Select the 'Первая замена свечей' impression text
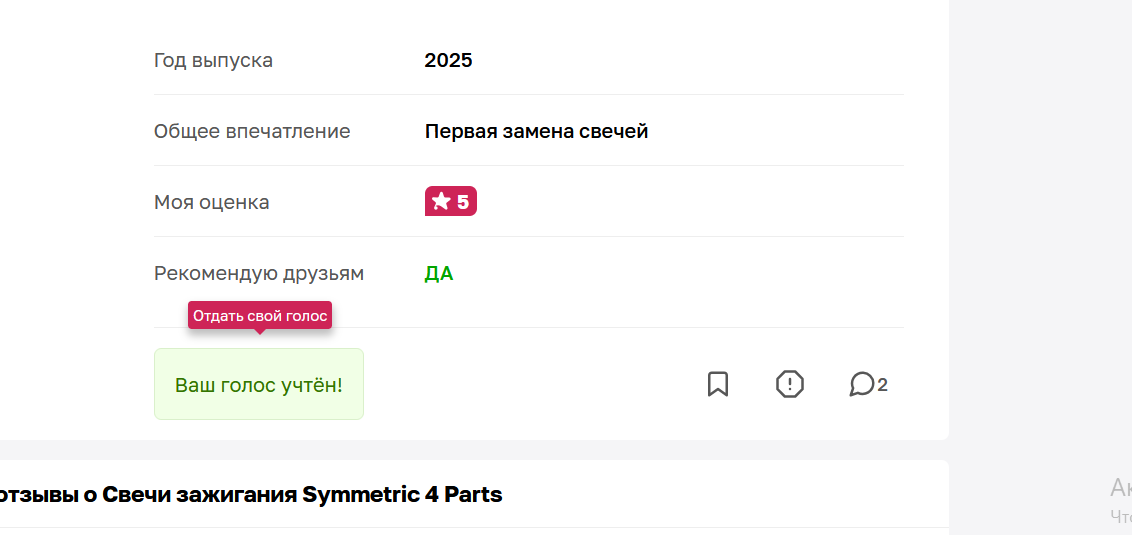 [x=536, y=131]
